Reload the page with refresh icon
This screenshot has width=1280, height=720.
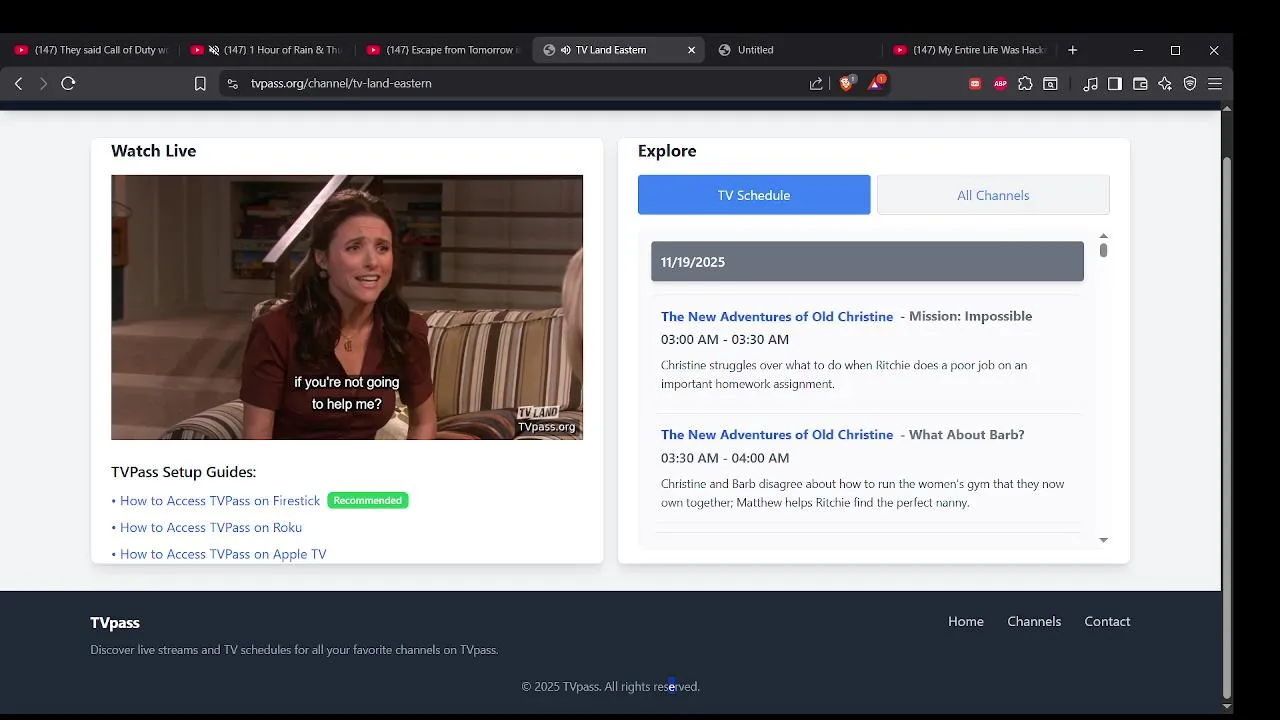[68, 84]
